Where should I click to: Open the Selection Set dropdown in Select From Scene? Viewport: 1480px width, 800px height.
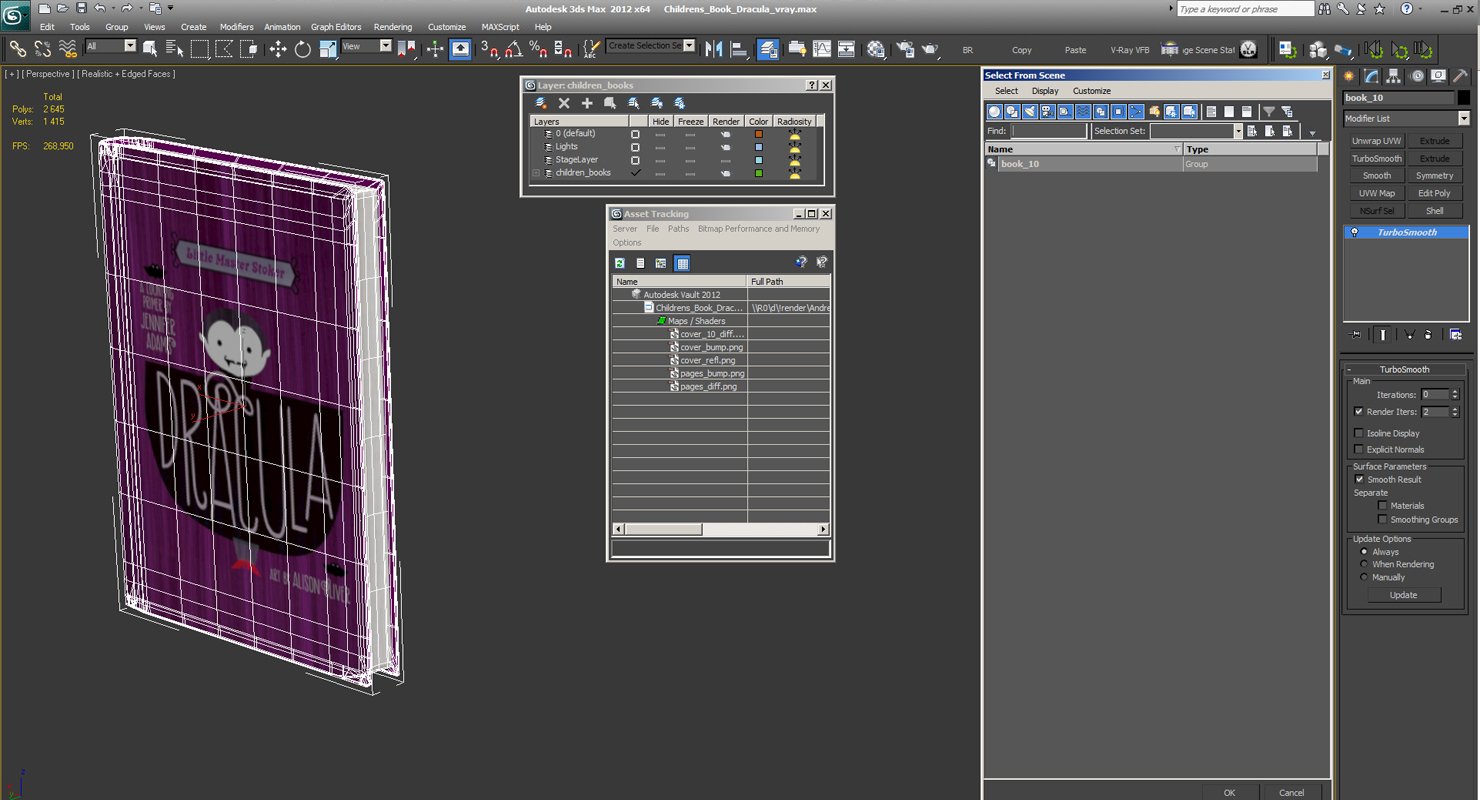[1238, 131]
